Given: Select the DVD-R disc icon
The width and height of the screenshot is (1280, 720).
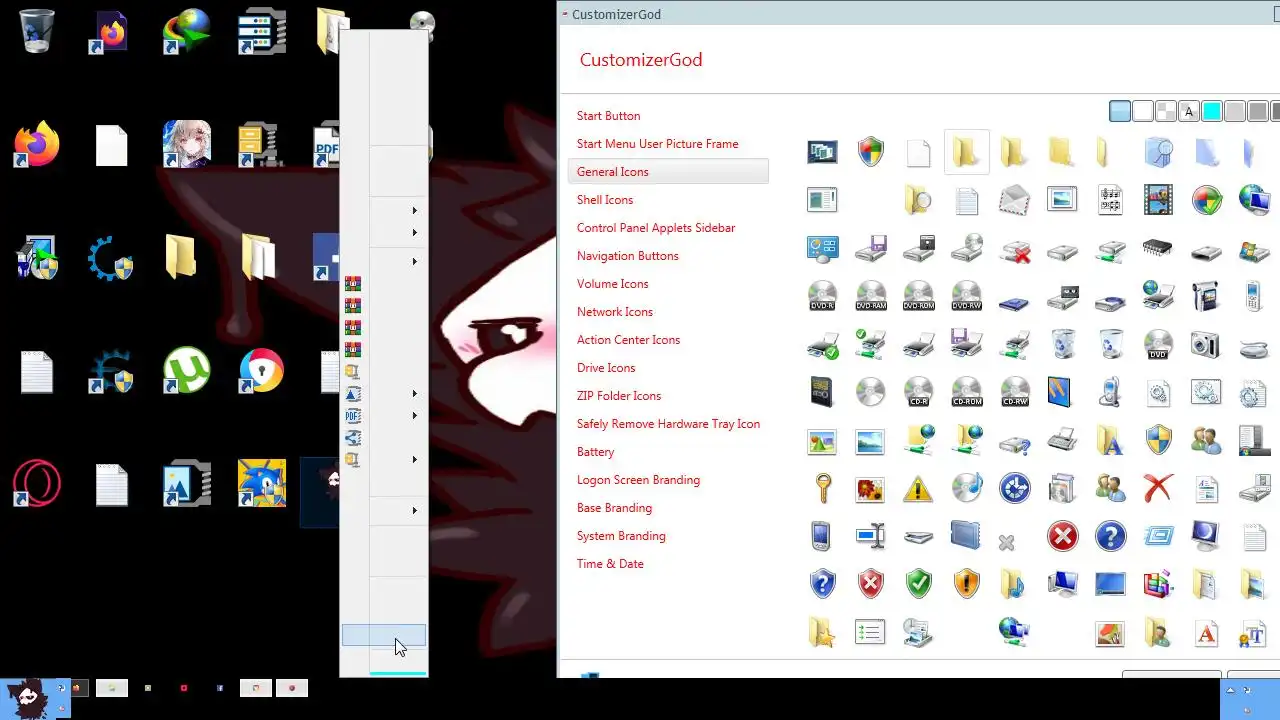Looking at the screenshot, I should click(822, 296).
